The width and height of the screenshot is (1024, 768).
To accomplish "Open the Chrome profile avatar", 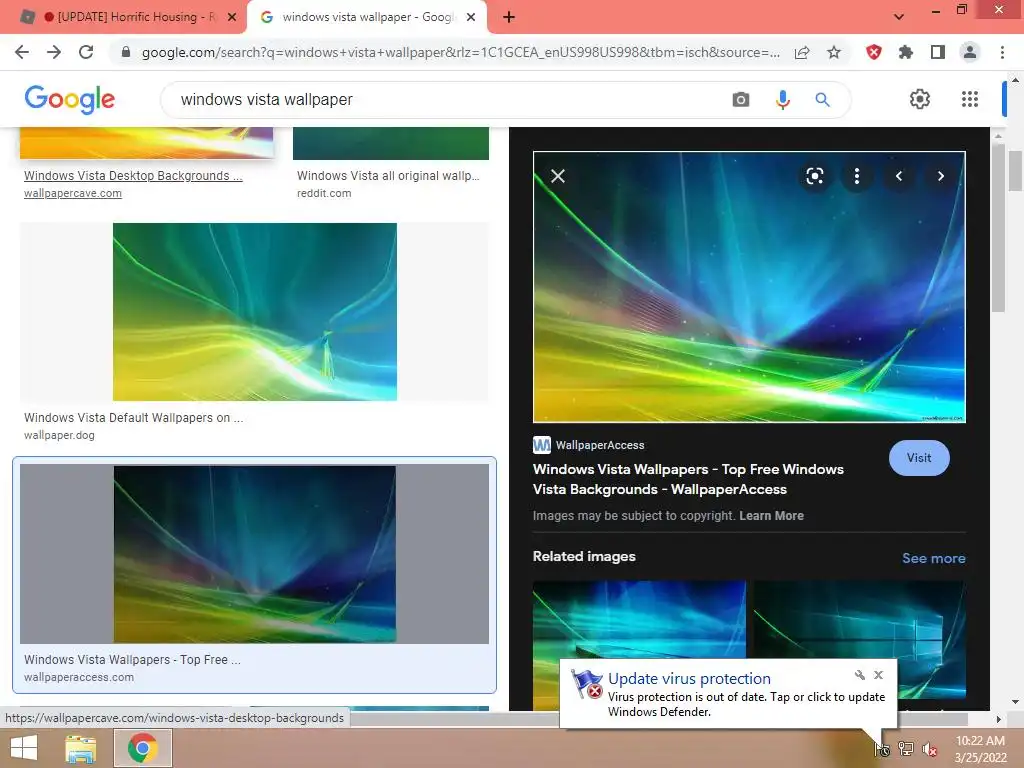I will click(x=970, y=52).
